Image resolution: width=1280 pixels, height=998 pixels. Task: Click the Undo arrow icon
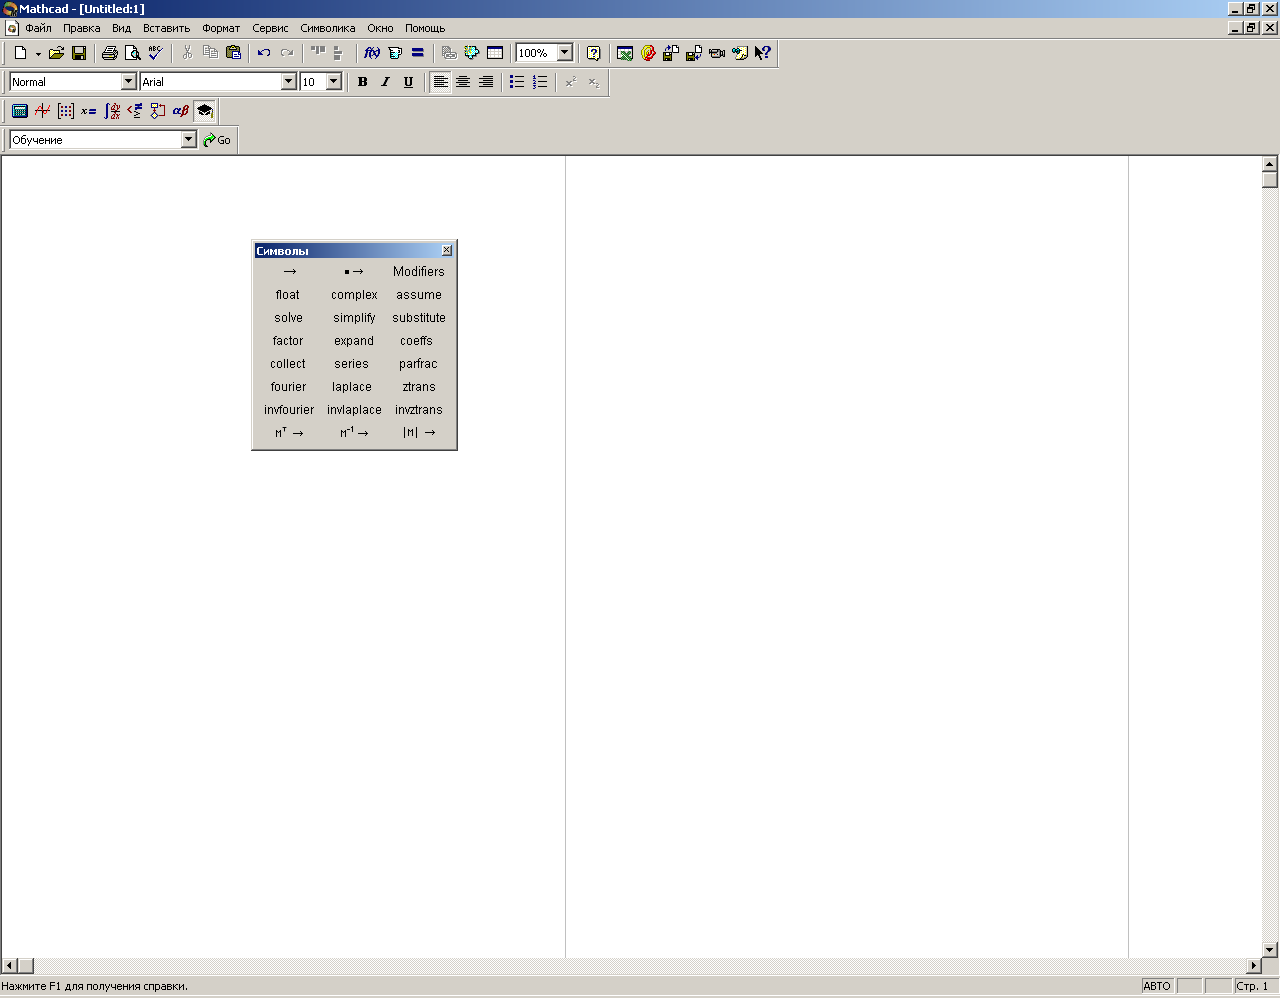click(x=264, y=53)
